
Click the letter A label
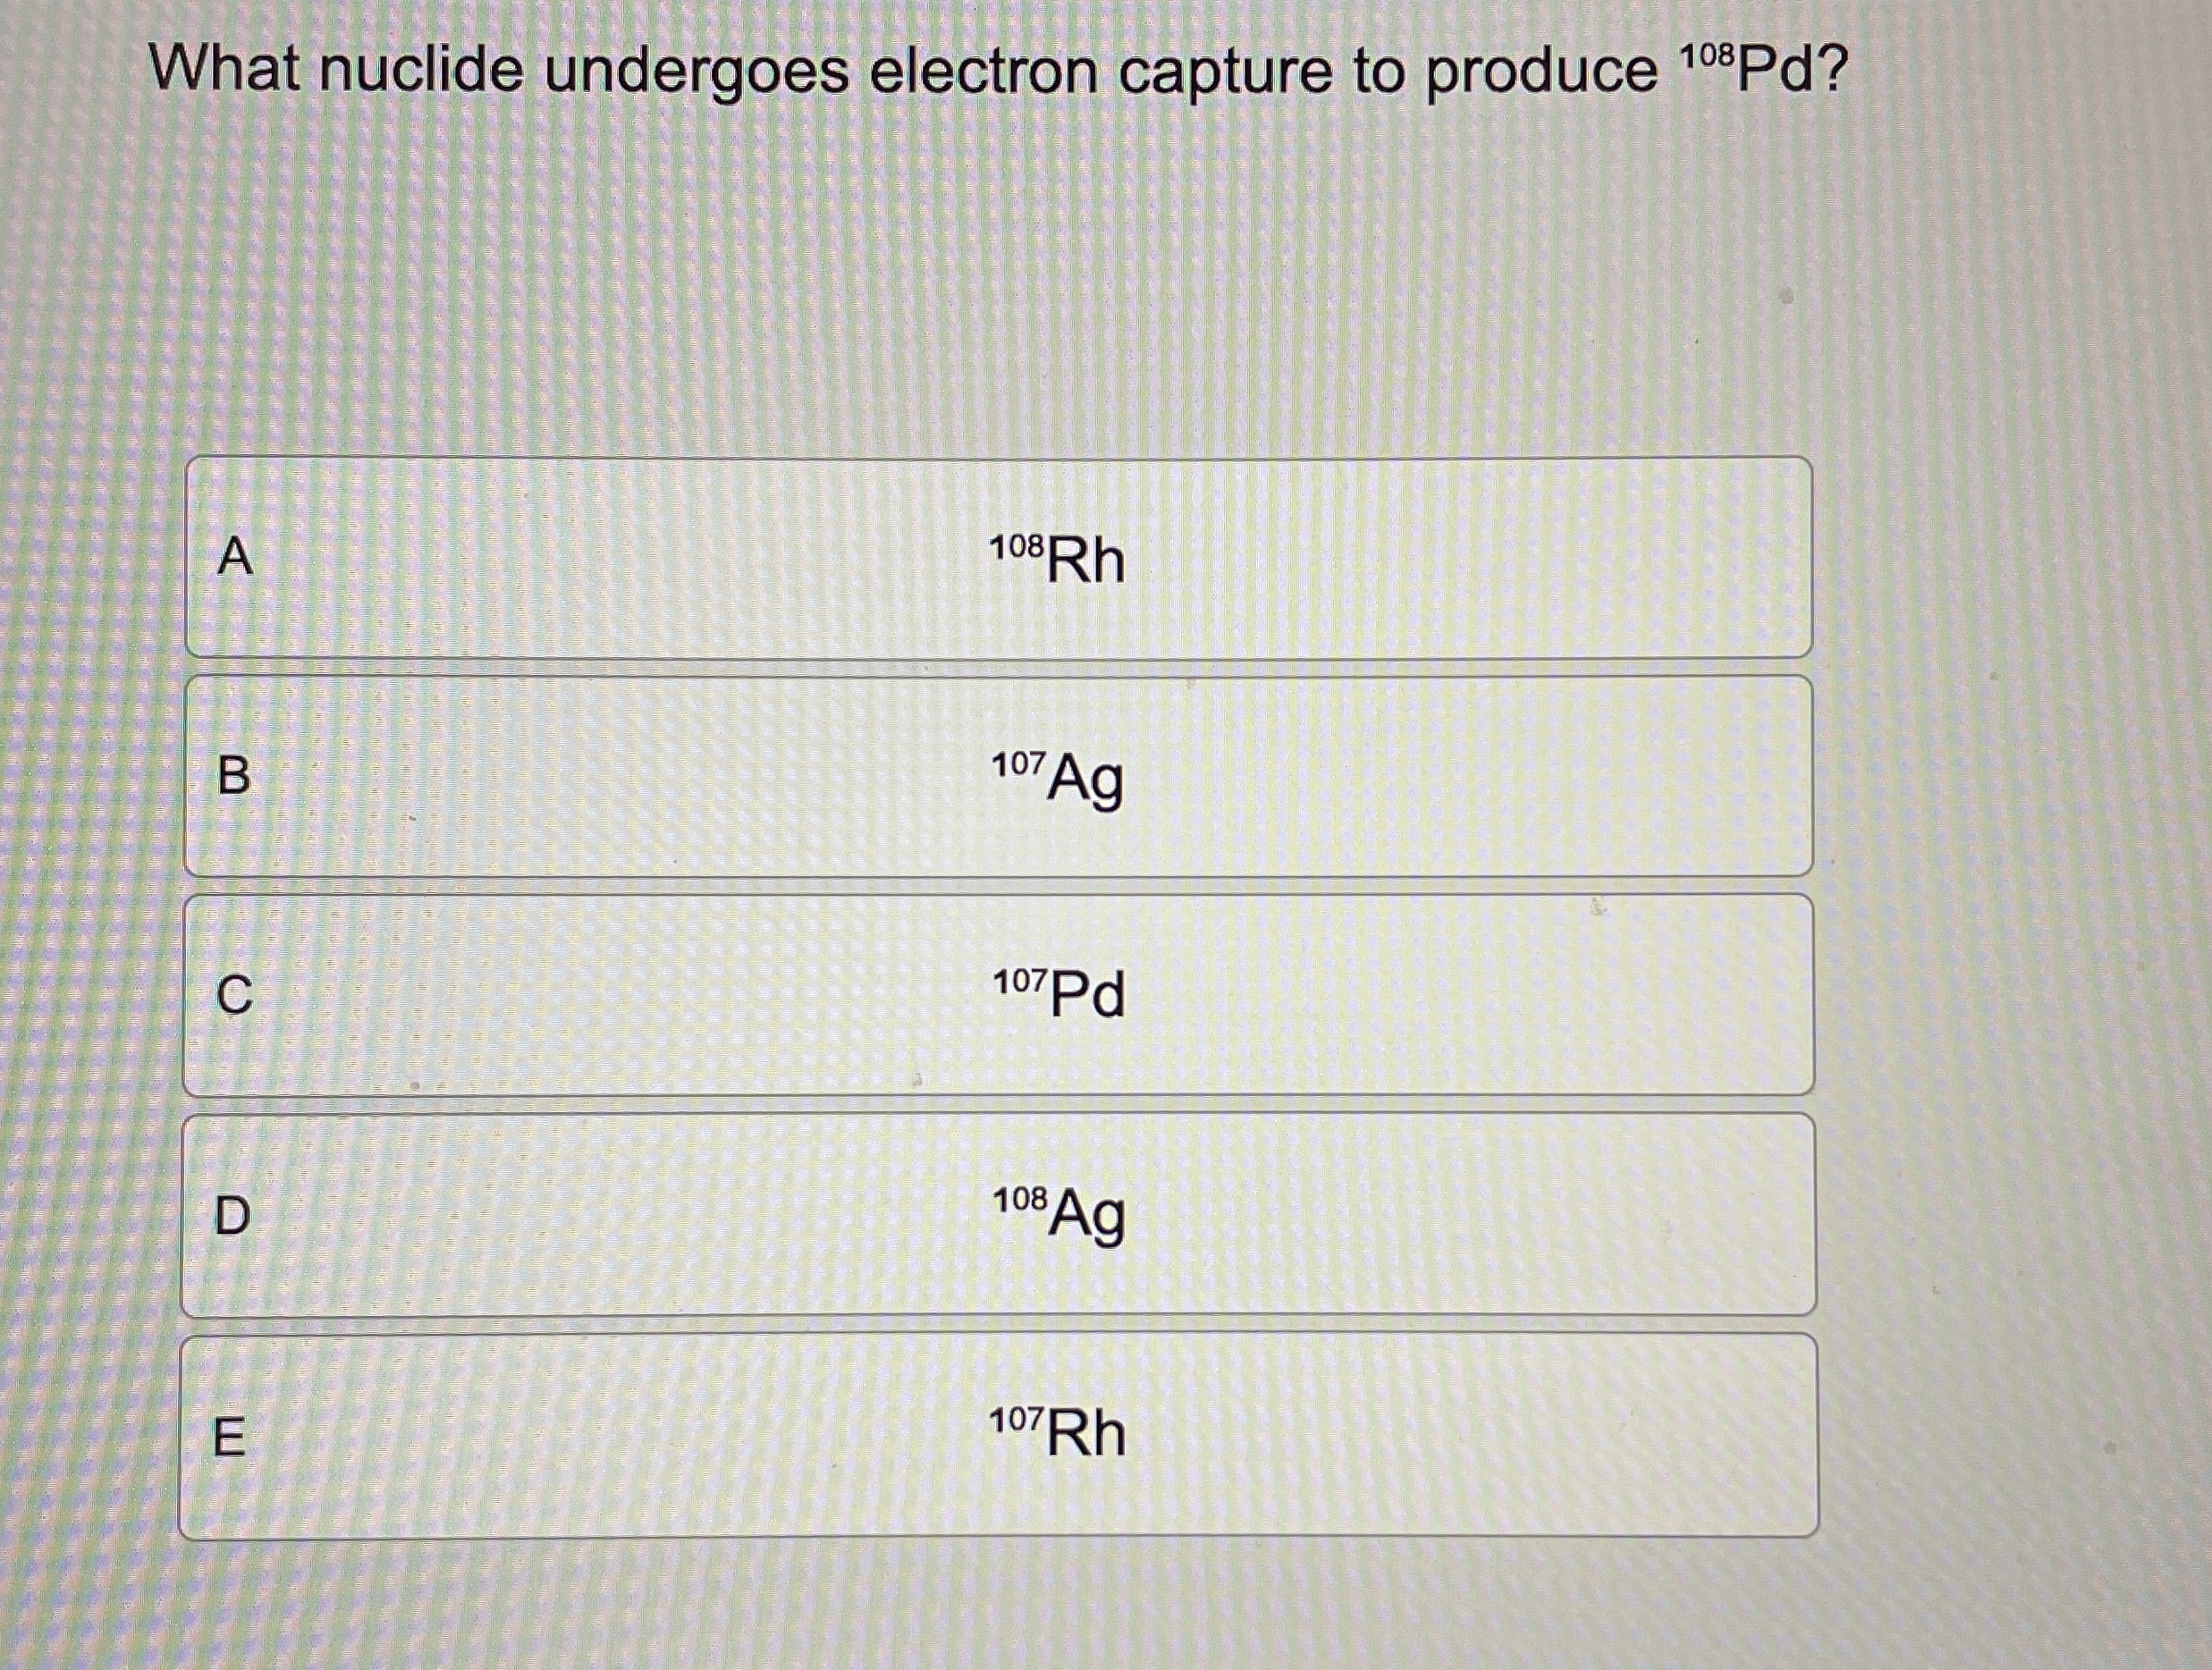coord(235,557)
